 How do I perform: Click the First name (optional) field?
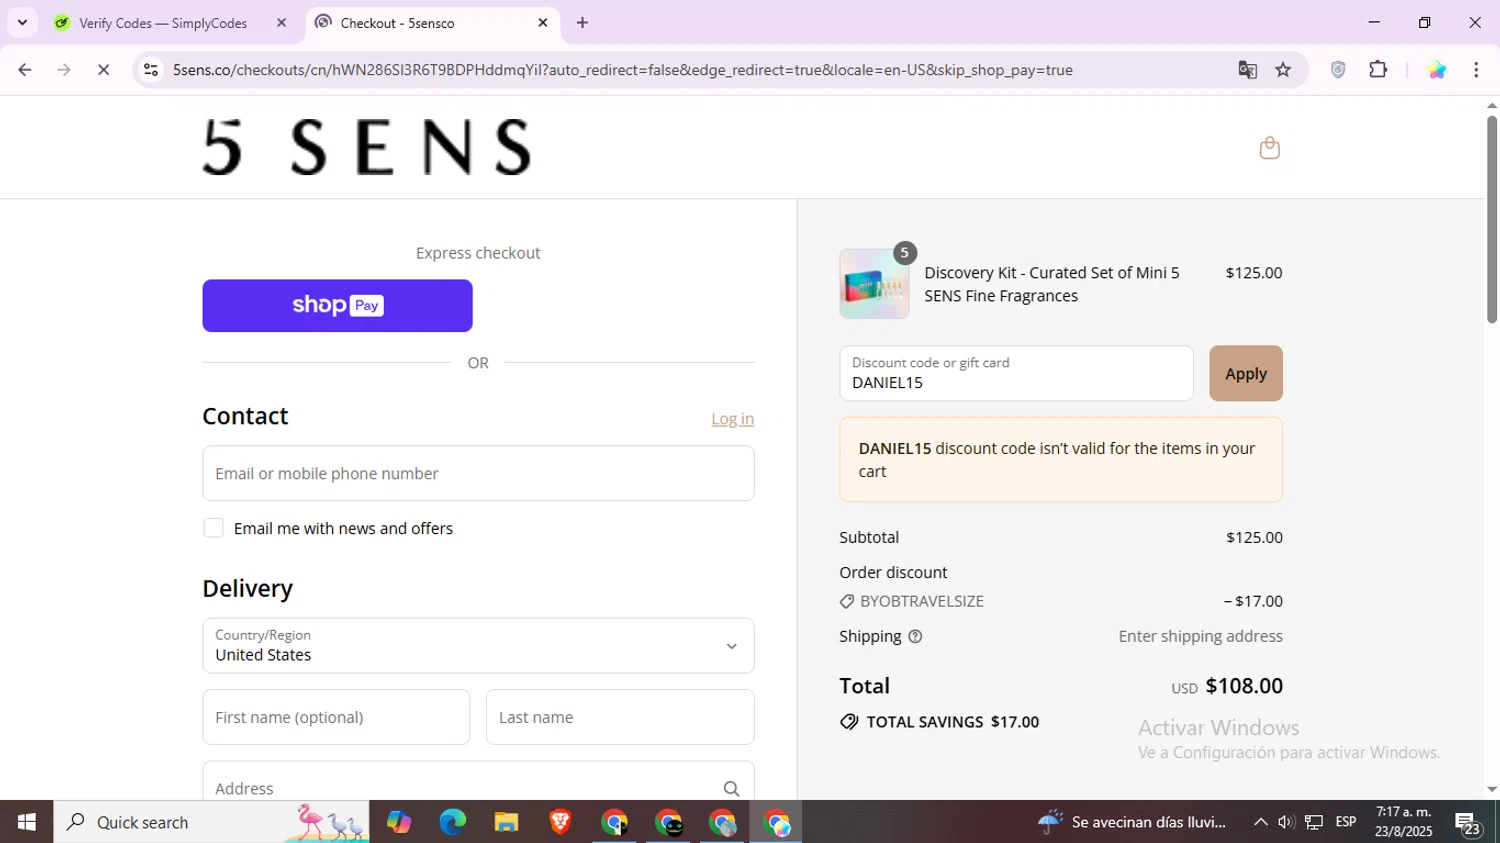point(336,717)
